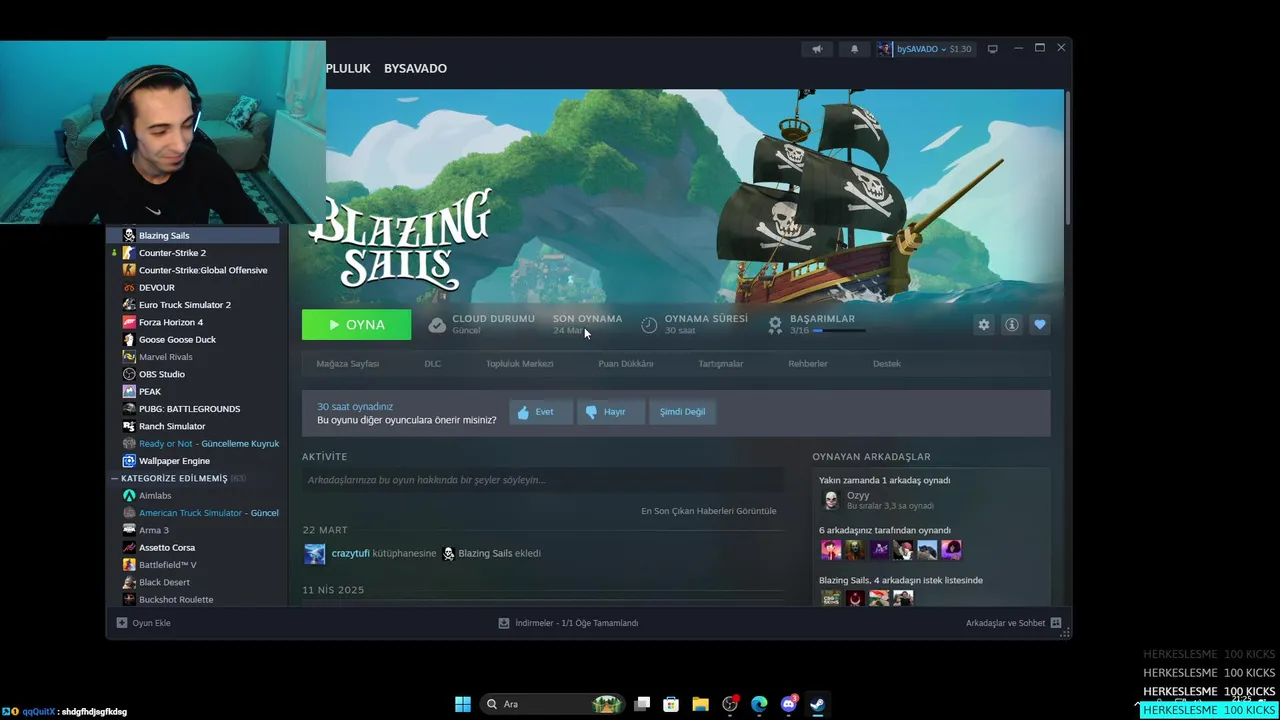Click Ozyy friend avatar
The image size is (1280, 720).
830,500
